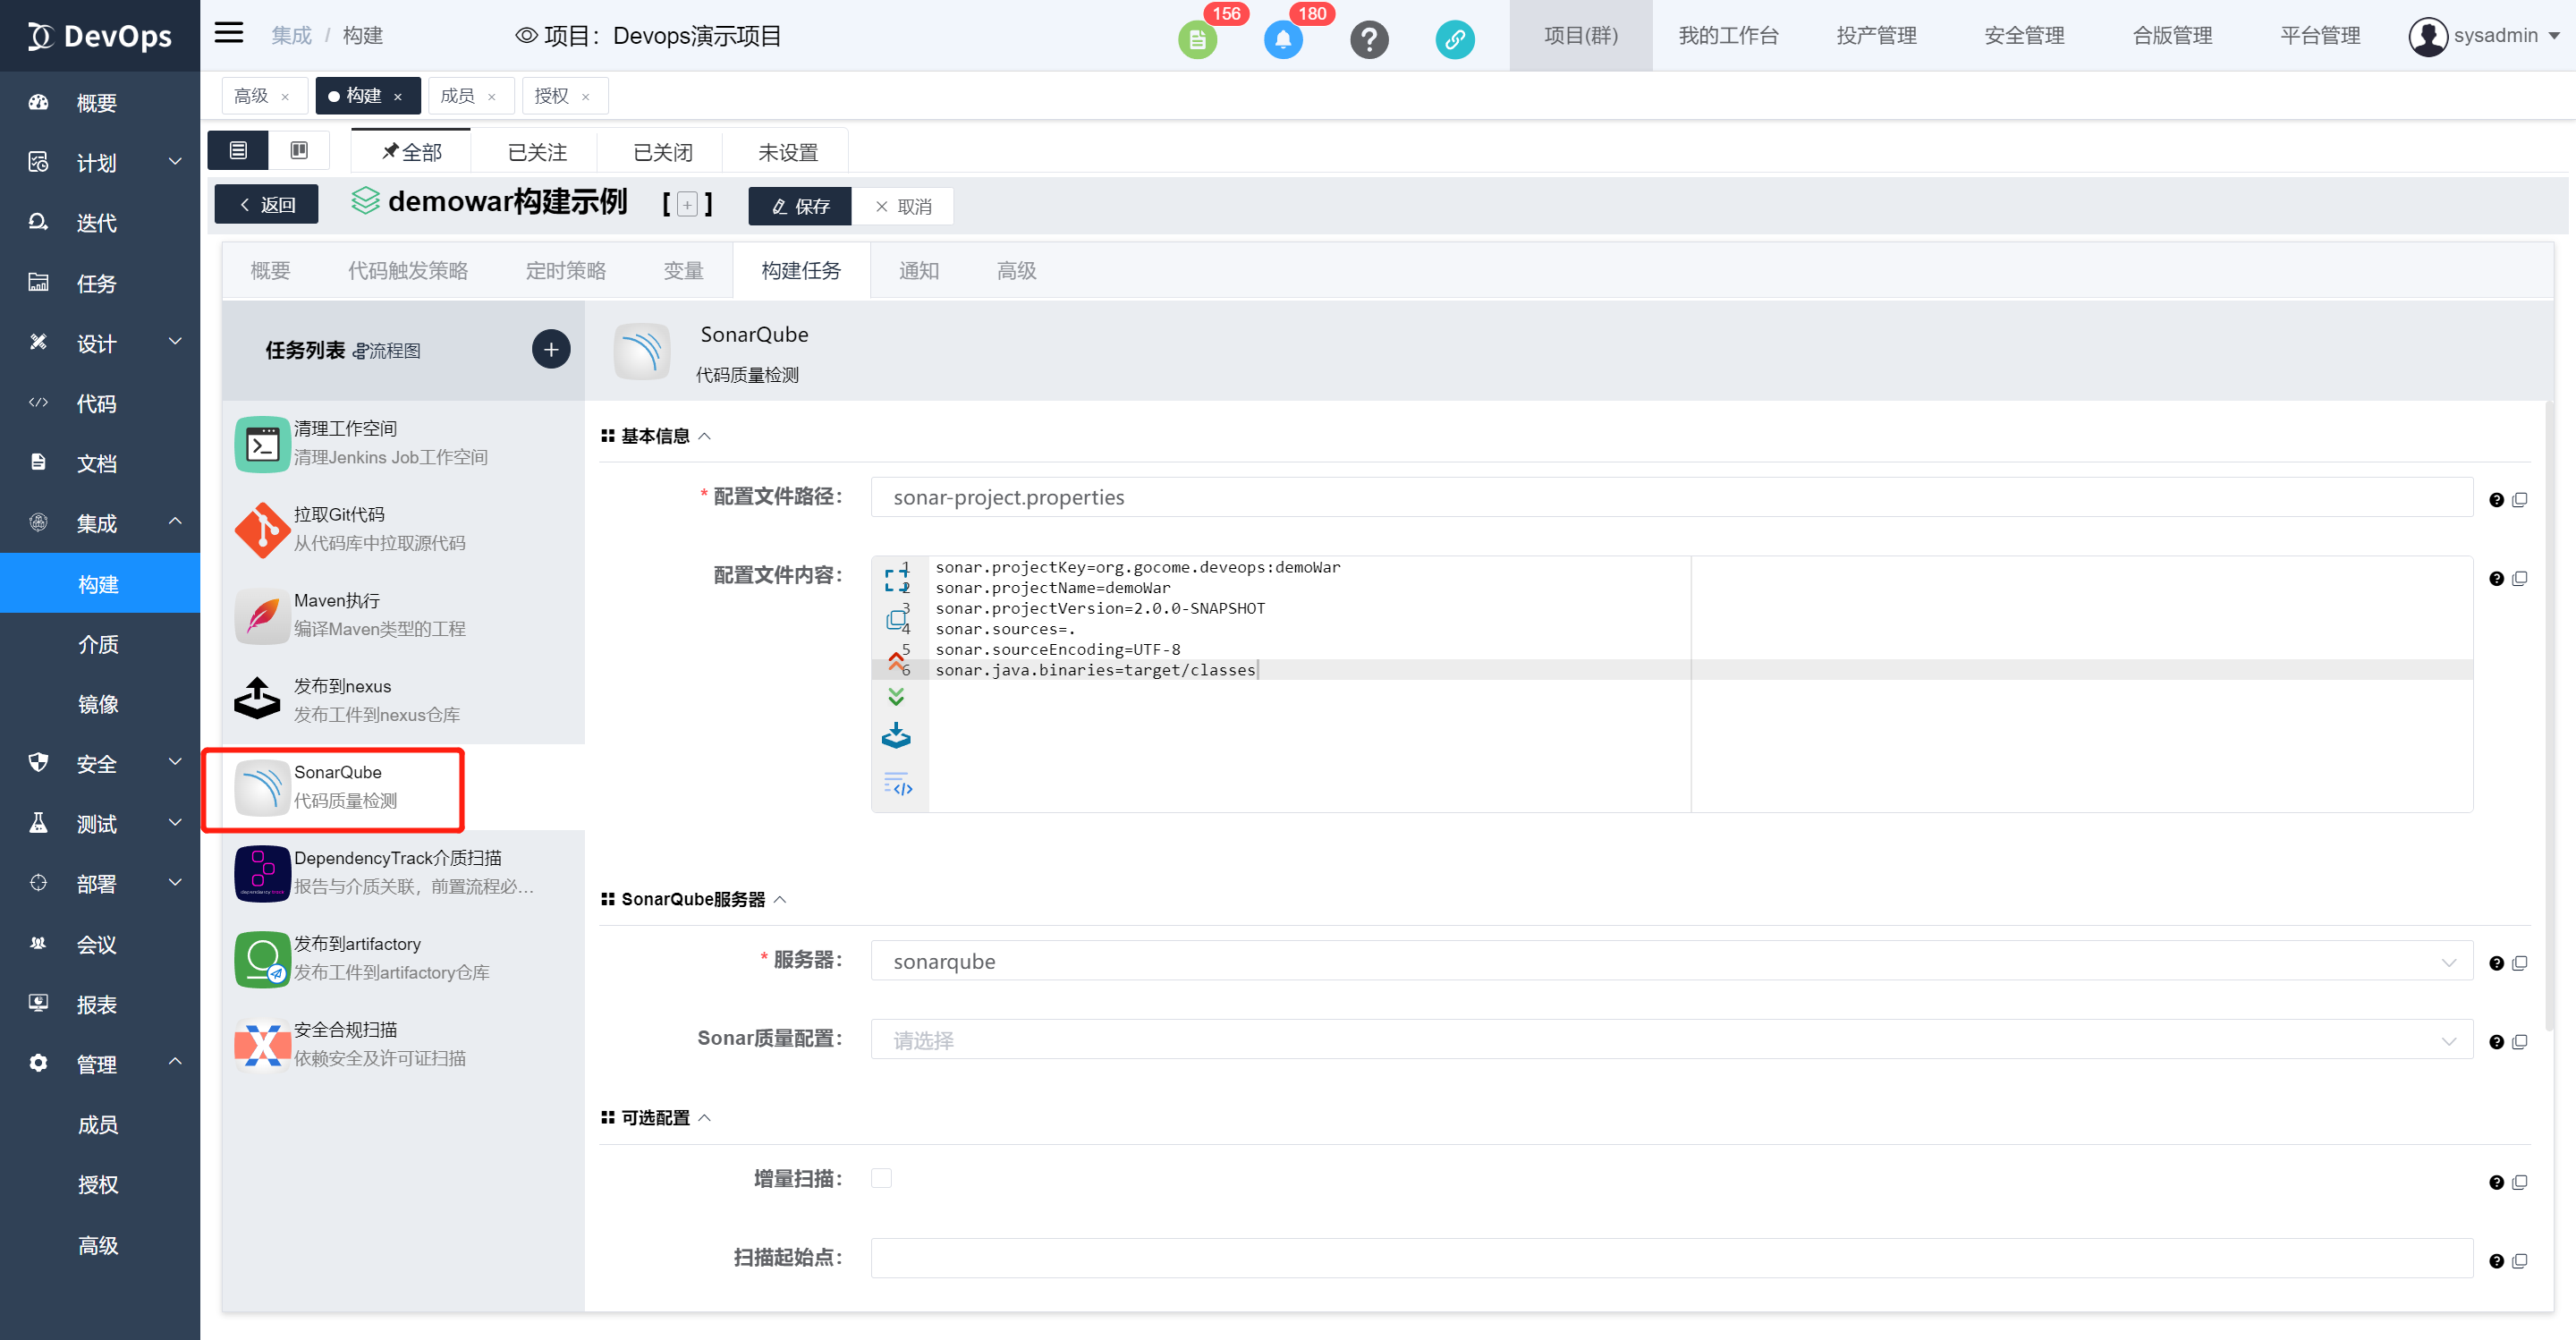The height and width of the screenshot is (1340, 2576).
Task: Toggle the hamburger menu icon
Action: (229, 33)
